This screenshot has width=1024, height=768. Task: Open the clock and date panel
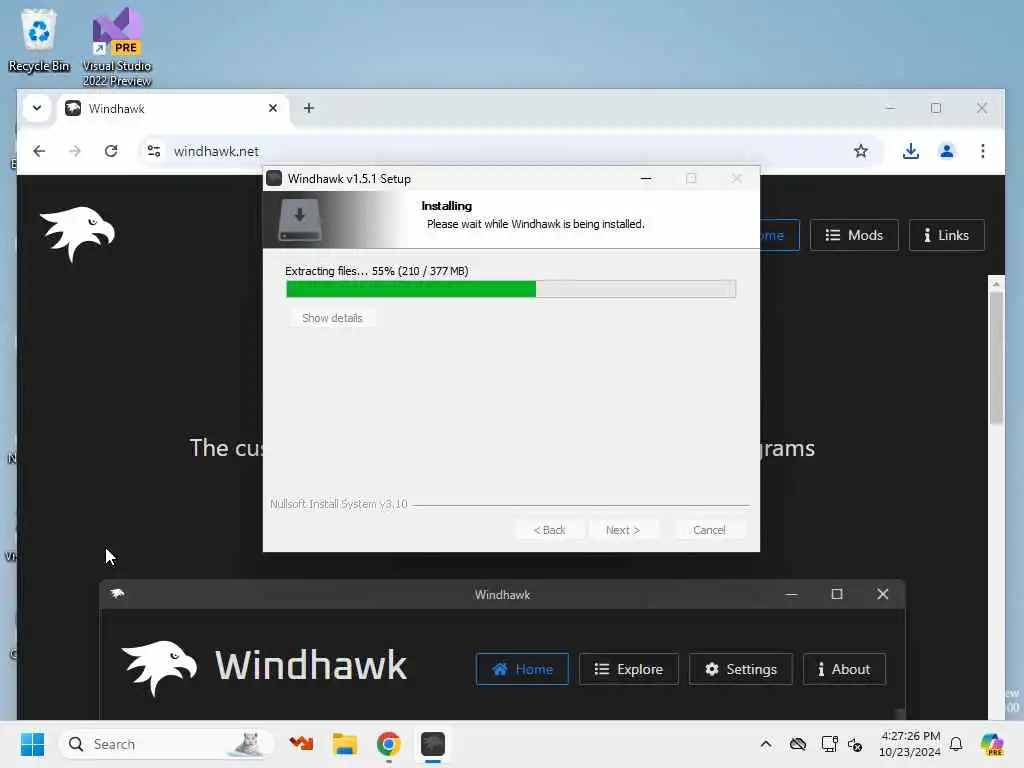click(x=910, y=744)
